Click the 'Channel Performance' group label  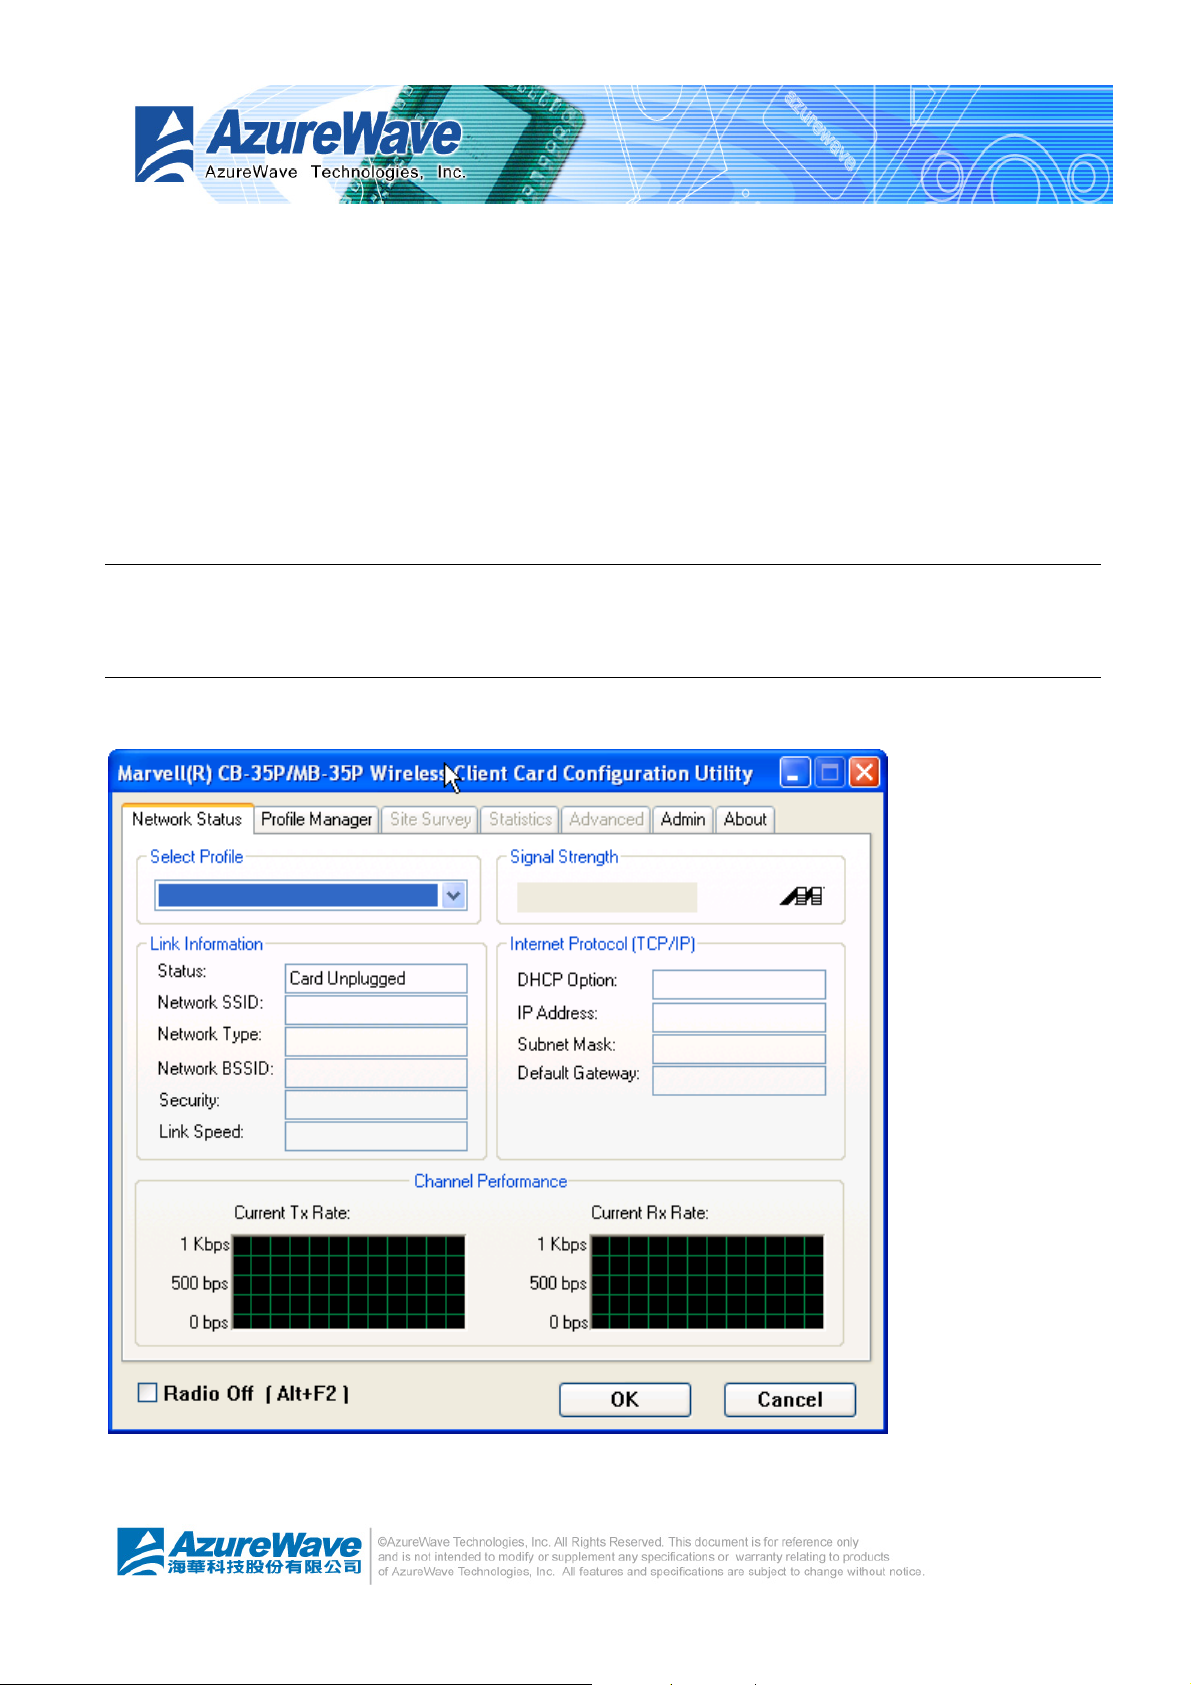[491, 1181]
